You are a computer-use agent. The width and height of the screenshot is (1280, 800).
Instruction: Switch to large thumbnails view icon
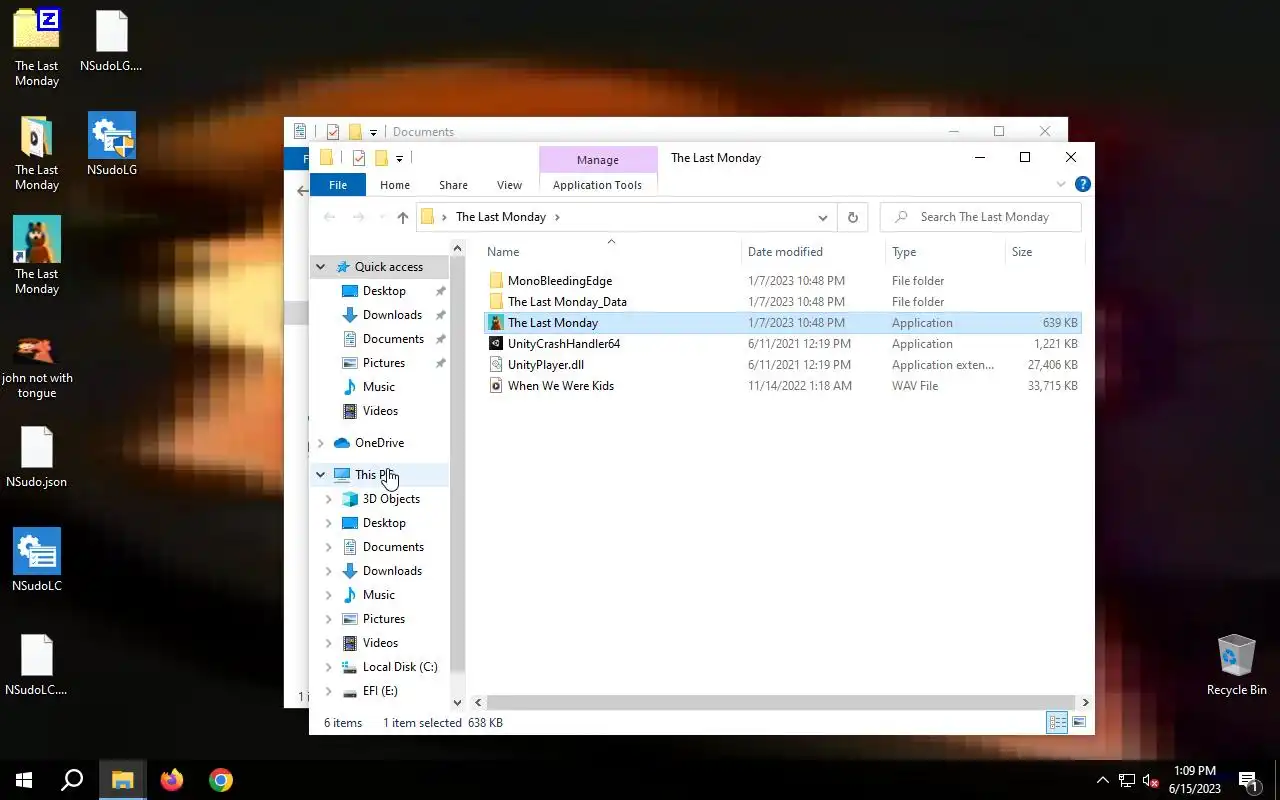pyautogui.click(x=1079, y=722)
